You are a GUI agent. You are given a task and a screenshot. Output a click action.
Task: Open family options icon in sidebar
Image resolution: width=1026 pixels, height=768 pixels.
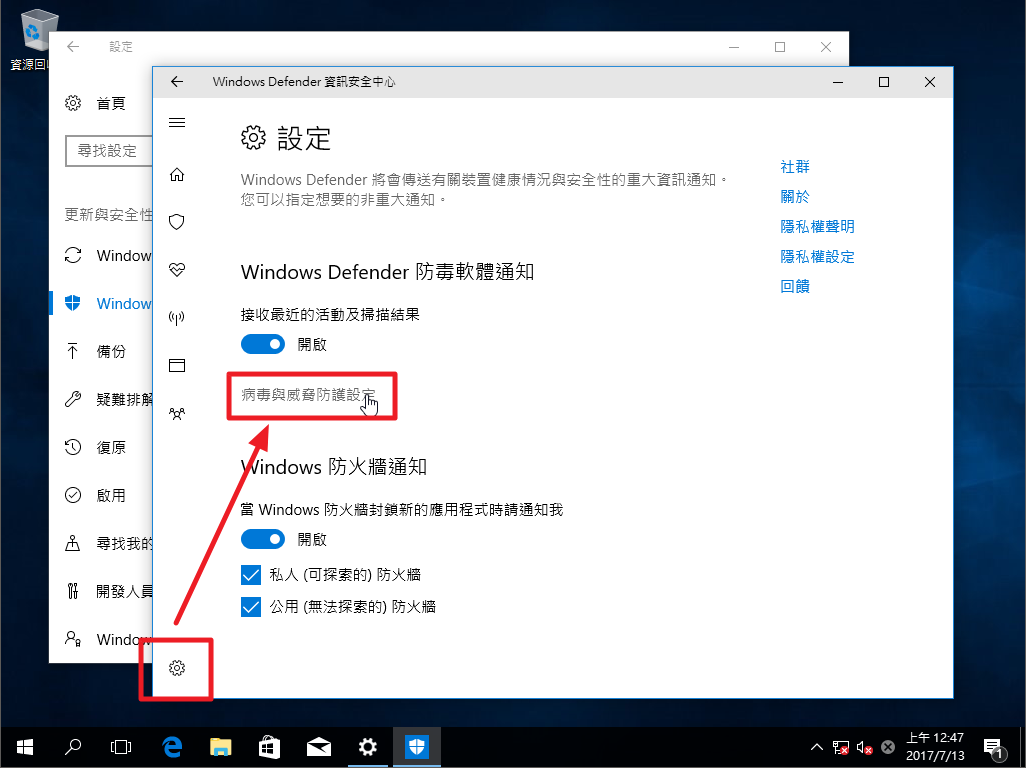point(177,412)
